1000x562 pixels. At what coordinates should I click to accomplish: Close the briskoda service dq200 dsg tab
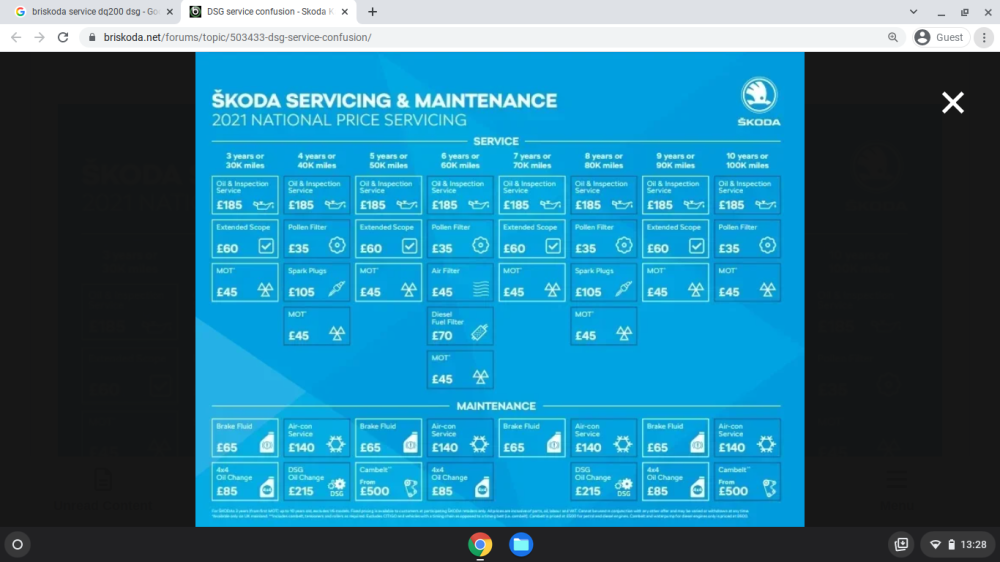click(170, 11)
